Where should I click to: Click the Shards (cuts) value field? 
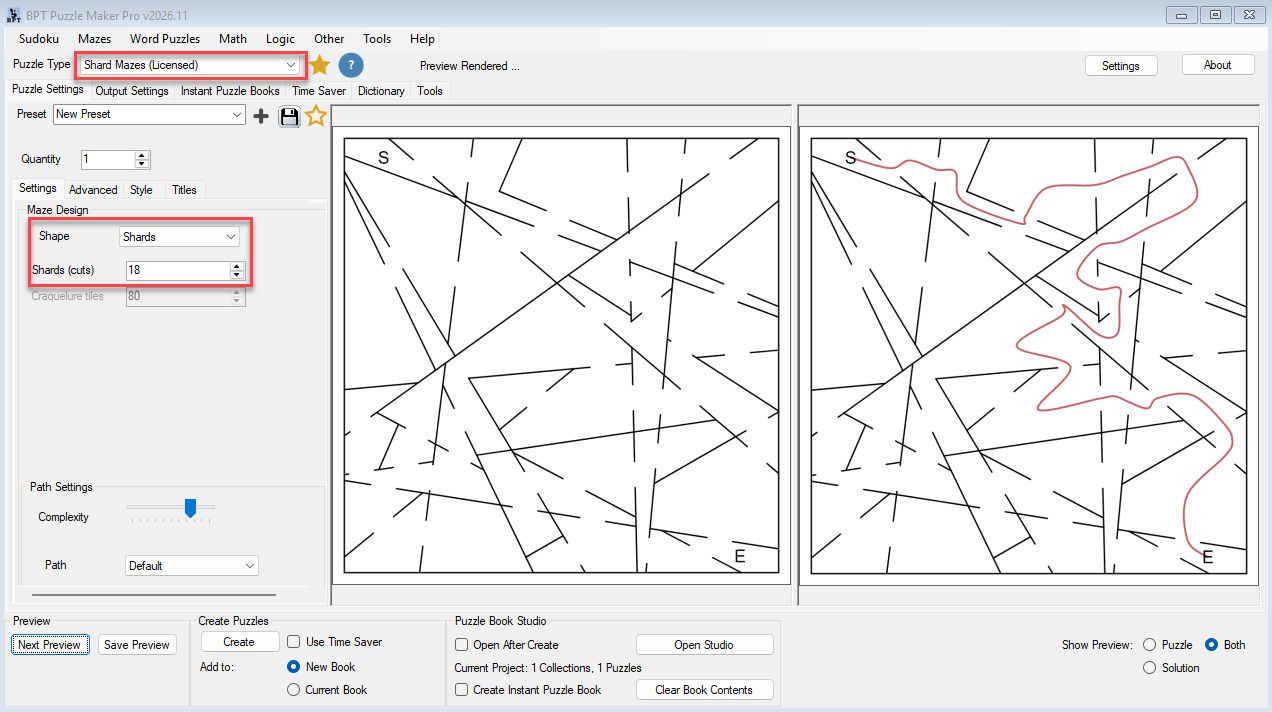177,271
